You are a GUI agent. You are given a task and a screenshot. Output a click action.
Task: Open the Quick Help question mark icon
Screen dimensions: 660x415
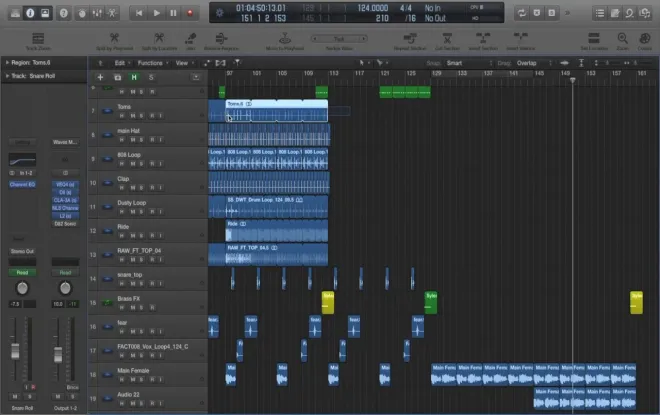coord(64,12)
